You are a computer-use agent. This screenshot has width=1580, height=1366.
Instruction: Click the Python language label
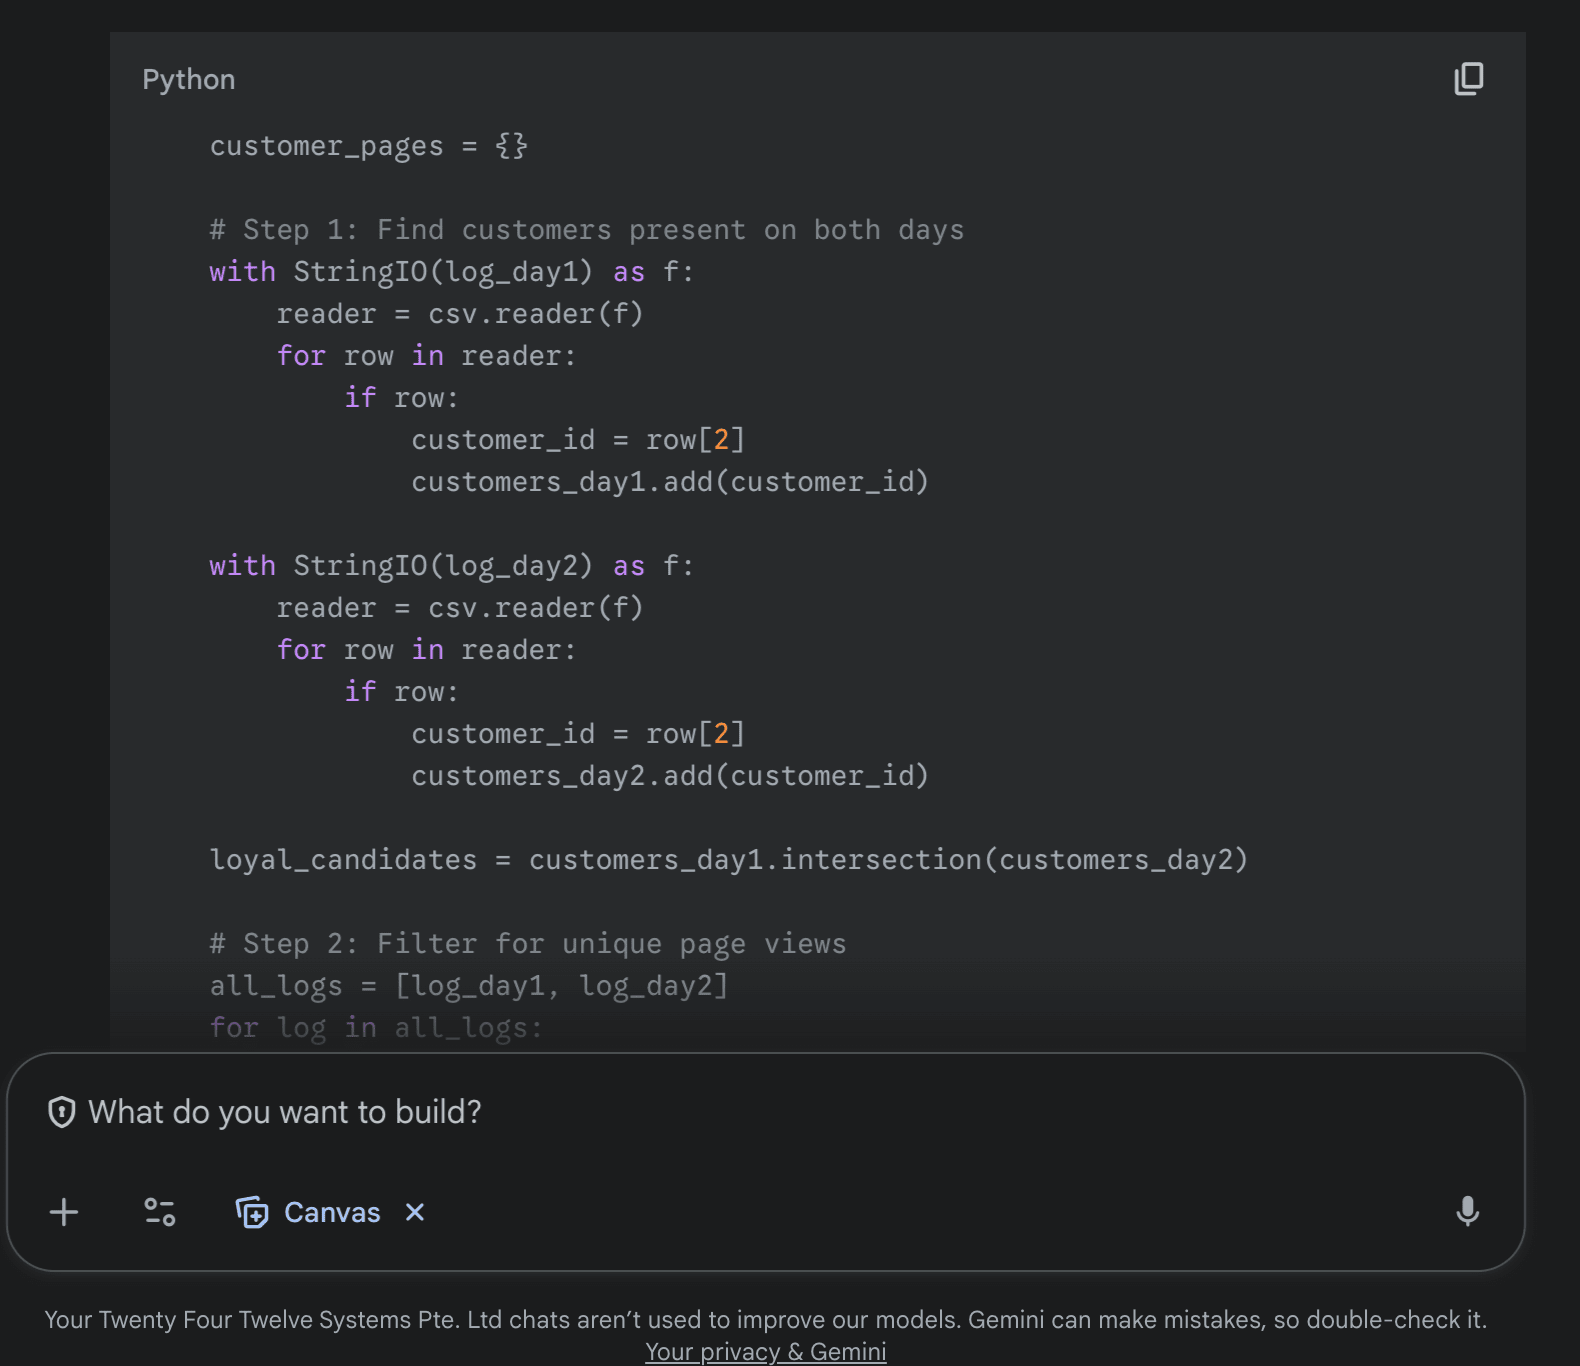pos(189,79)
